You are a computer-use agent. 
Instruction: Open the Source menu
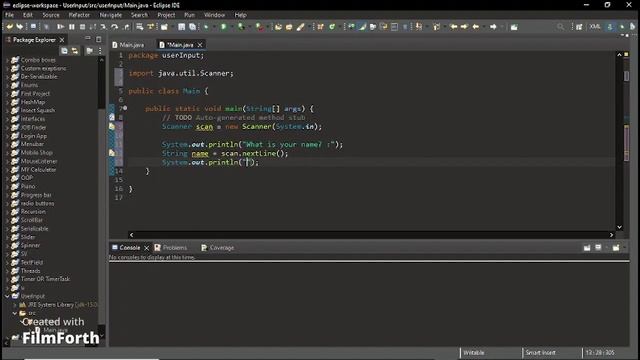pos(51,15)
